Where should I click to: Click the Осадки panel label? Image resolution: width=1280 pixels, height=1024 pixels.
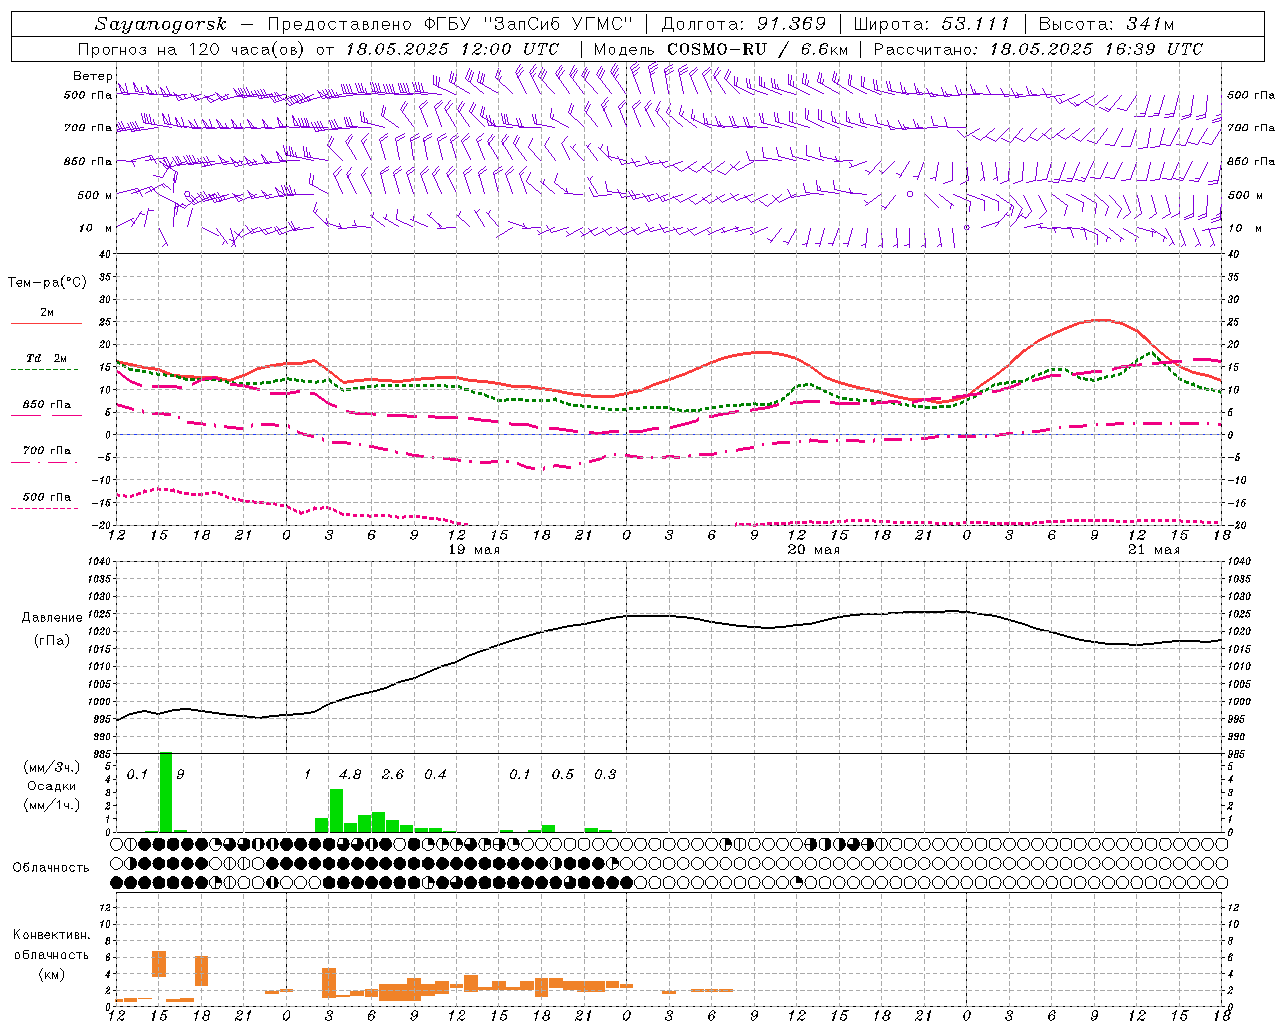(x=52, y=786)
